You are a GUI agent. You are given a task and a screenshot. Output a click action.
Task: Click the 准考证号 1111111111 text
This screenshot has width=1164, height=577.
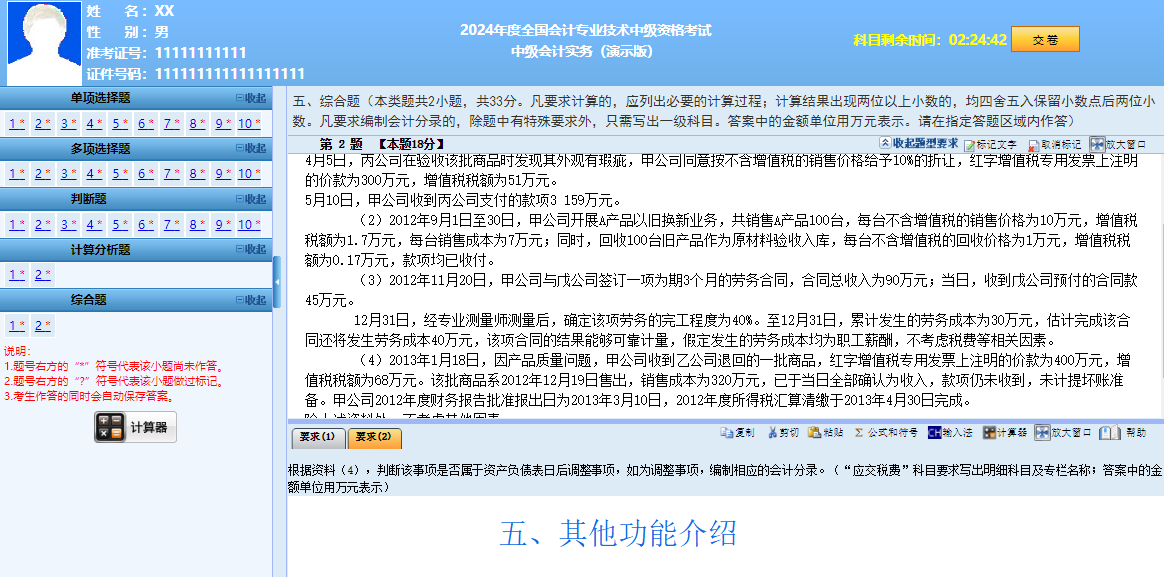(166, 53)
